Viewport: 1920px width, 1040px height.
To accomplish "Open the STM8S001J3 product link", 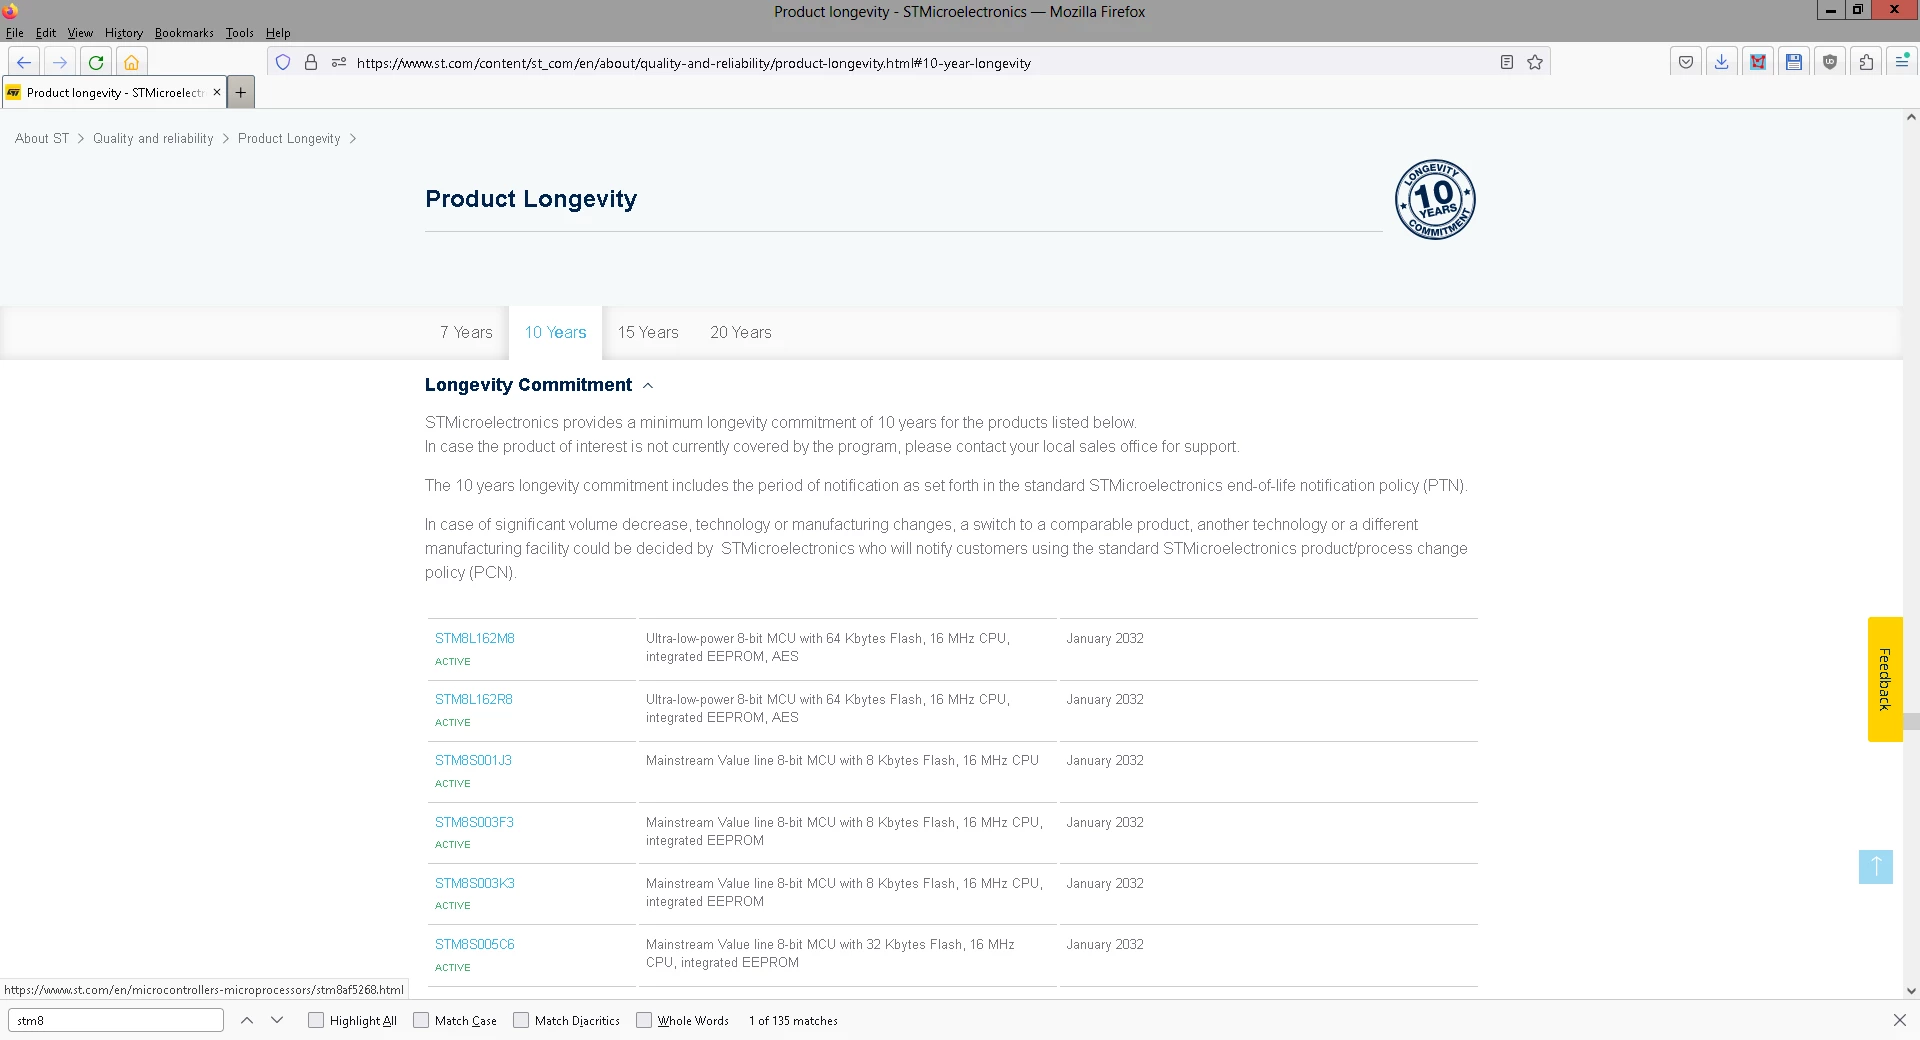I will click(473, 760).
